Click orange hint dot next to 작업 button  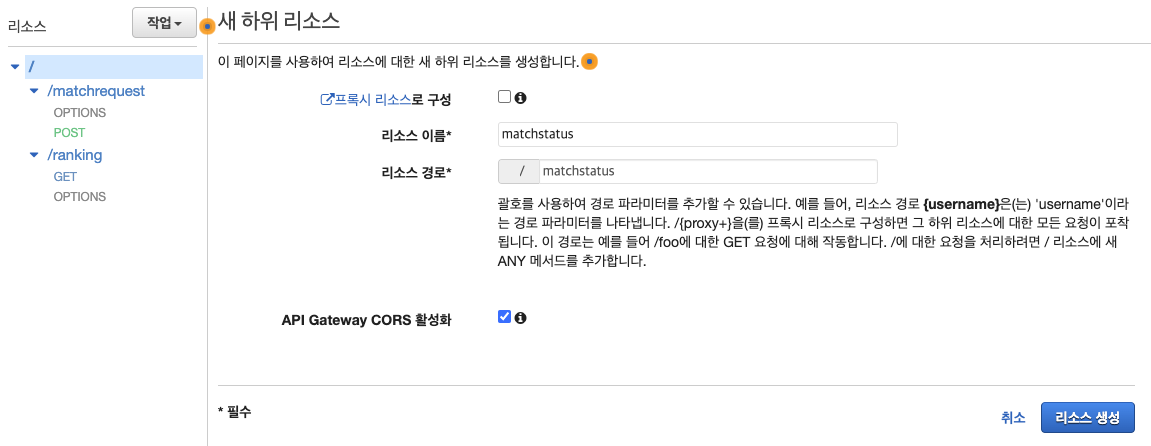click(x=208, y=26)
